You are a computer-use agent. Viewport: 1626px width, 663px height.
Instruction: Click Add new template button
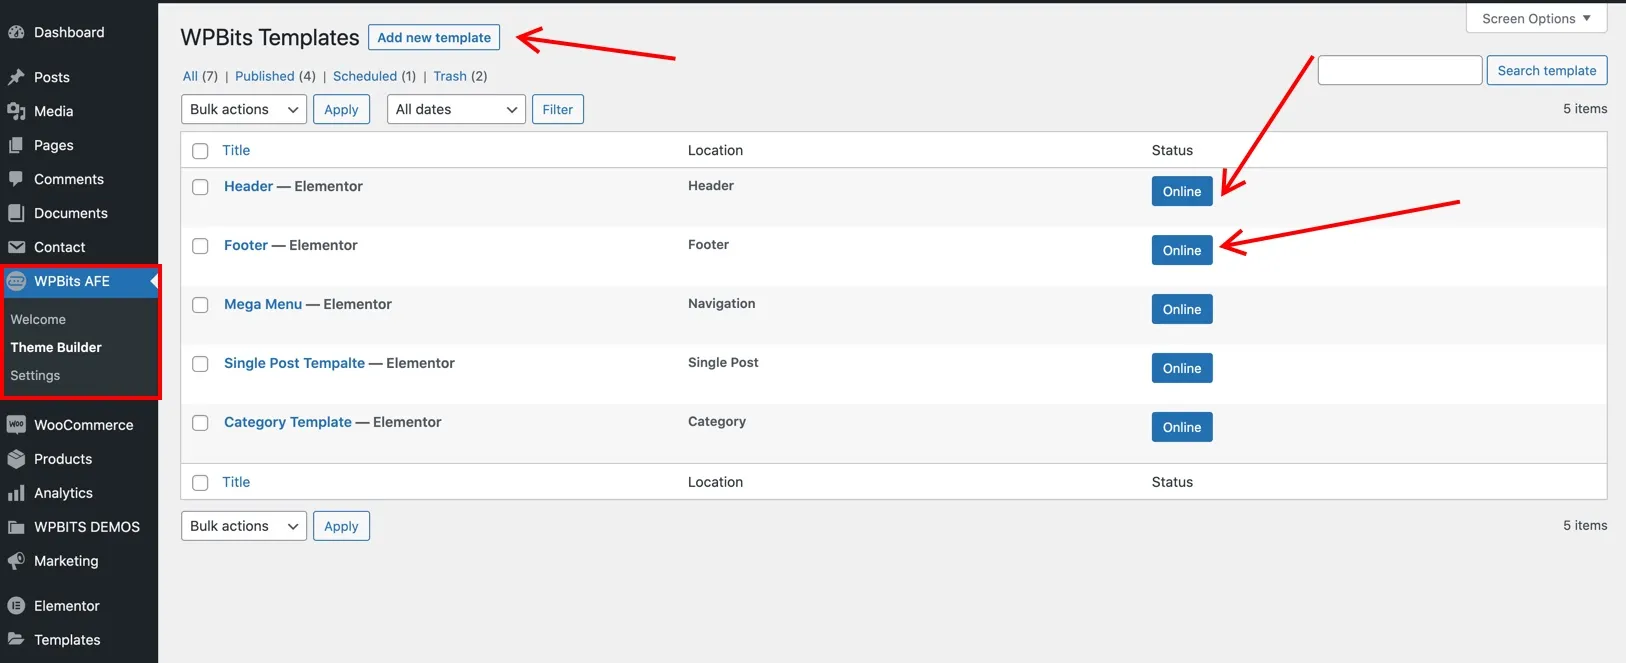click(x=434, y=37)
